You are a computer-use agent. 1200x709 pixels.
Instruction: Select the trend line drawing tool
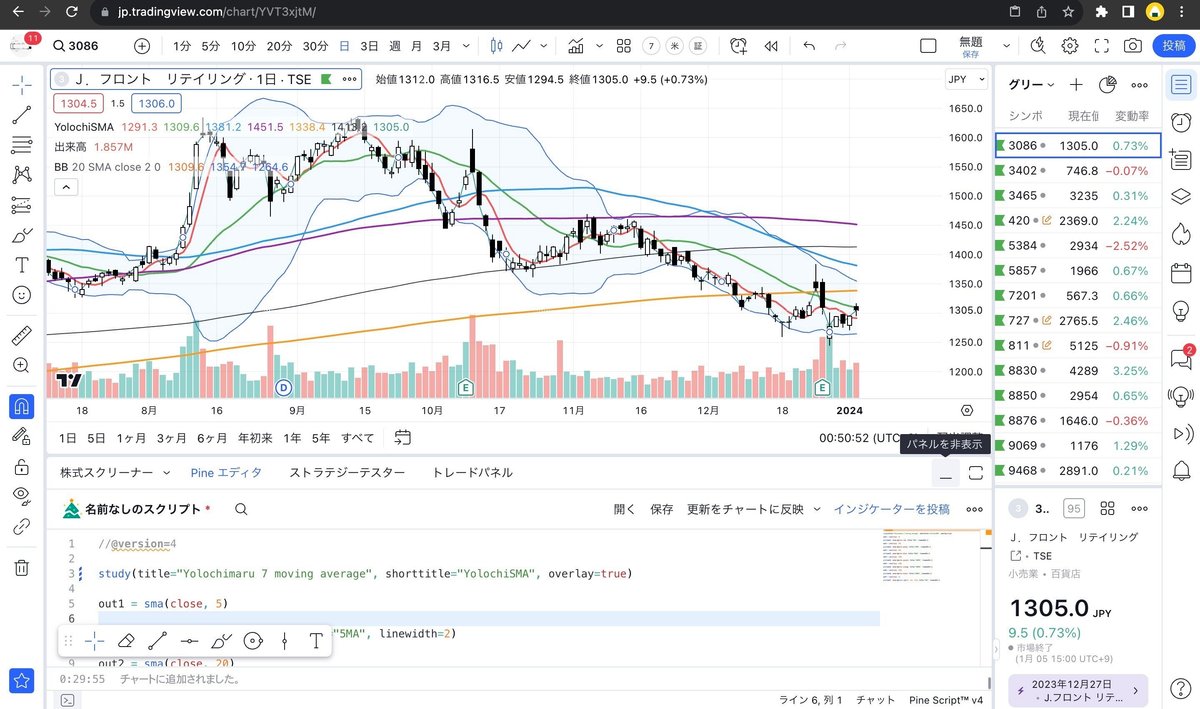[21, 115]
